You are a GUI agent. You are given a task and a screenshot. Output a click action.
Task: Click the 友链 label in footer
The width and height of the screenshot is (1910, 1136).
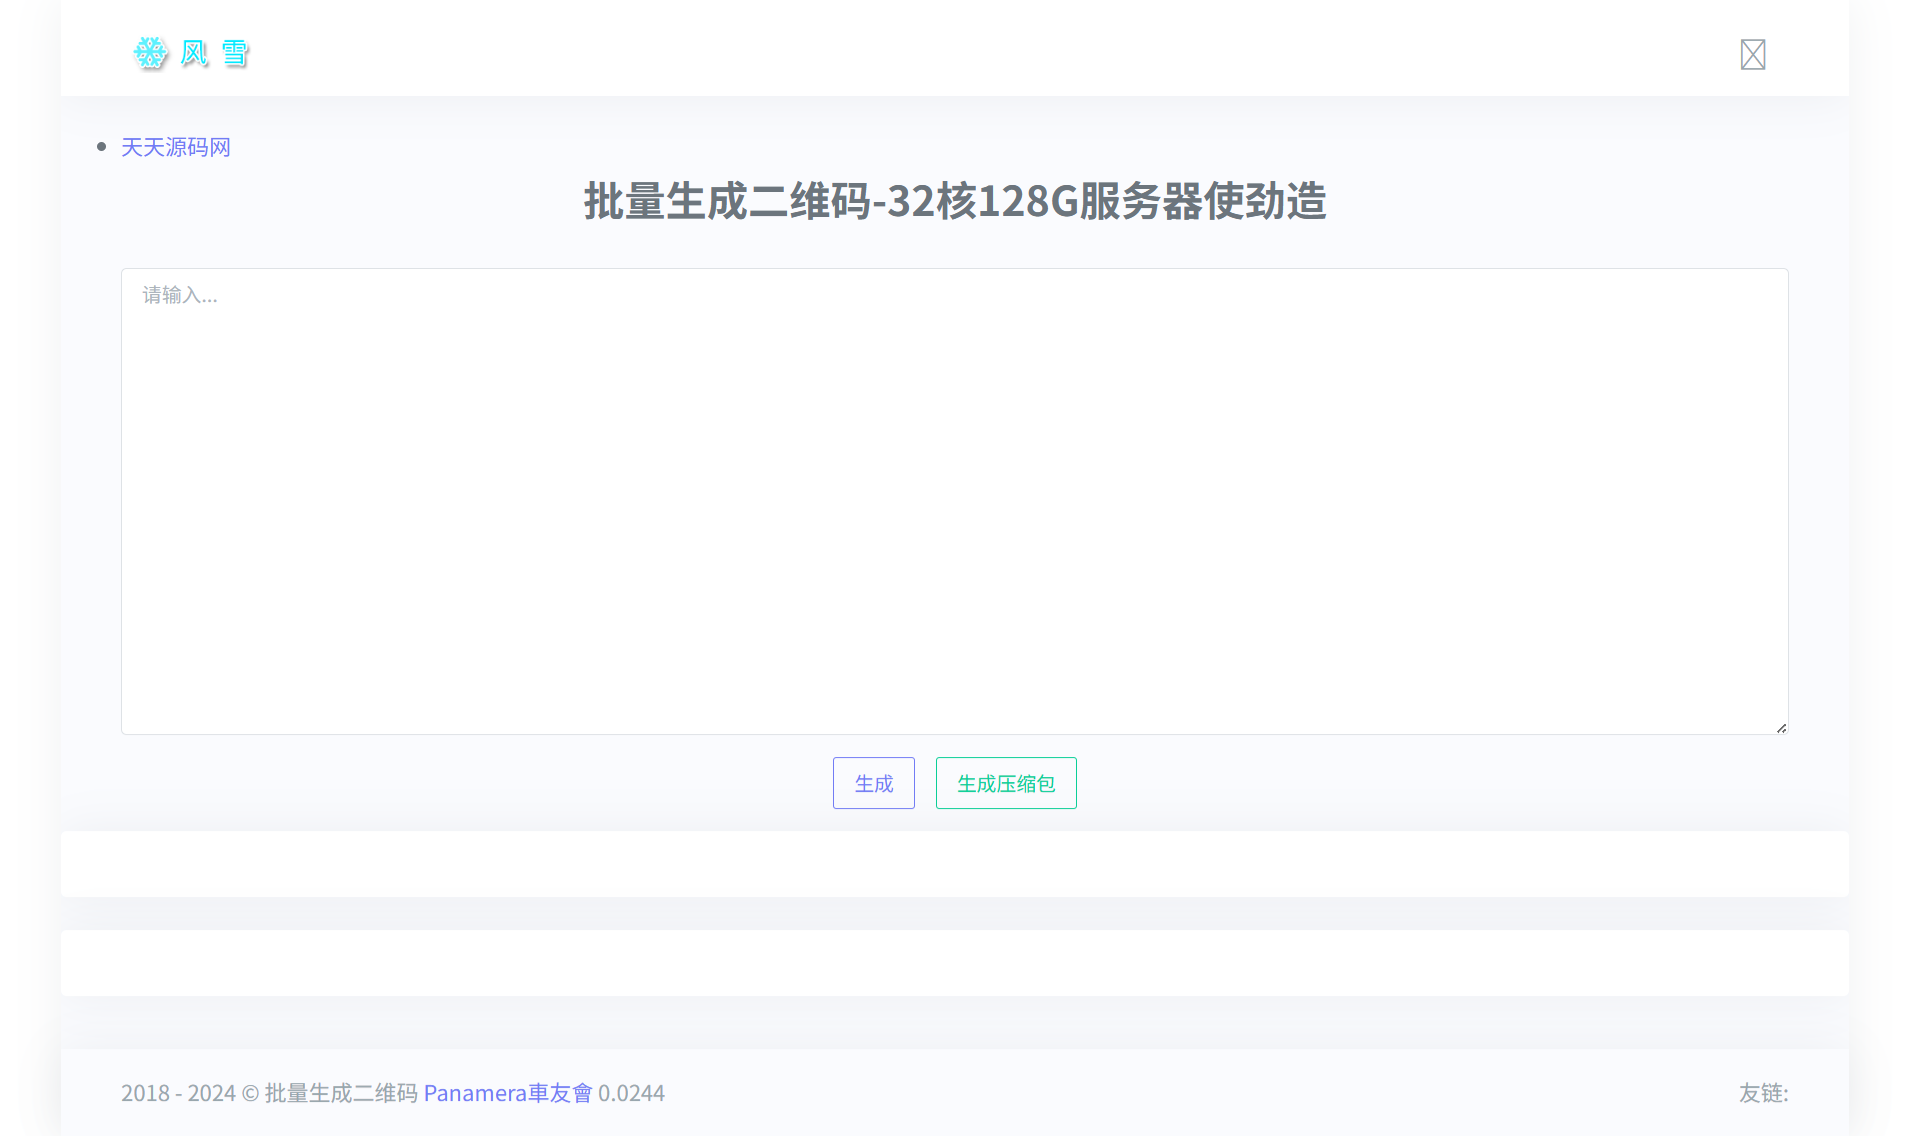[x=1765, y=1094]
